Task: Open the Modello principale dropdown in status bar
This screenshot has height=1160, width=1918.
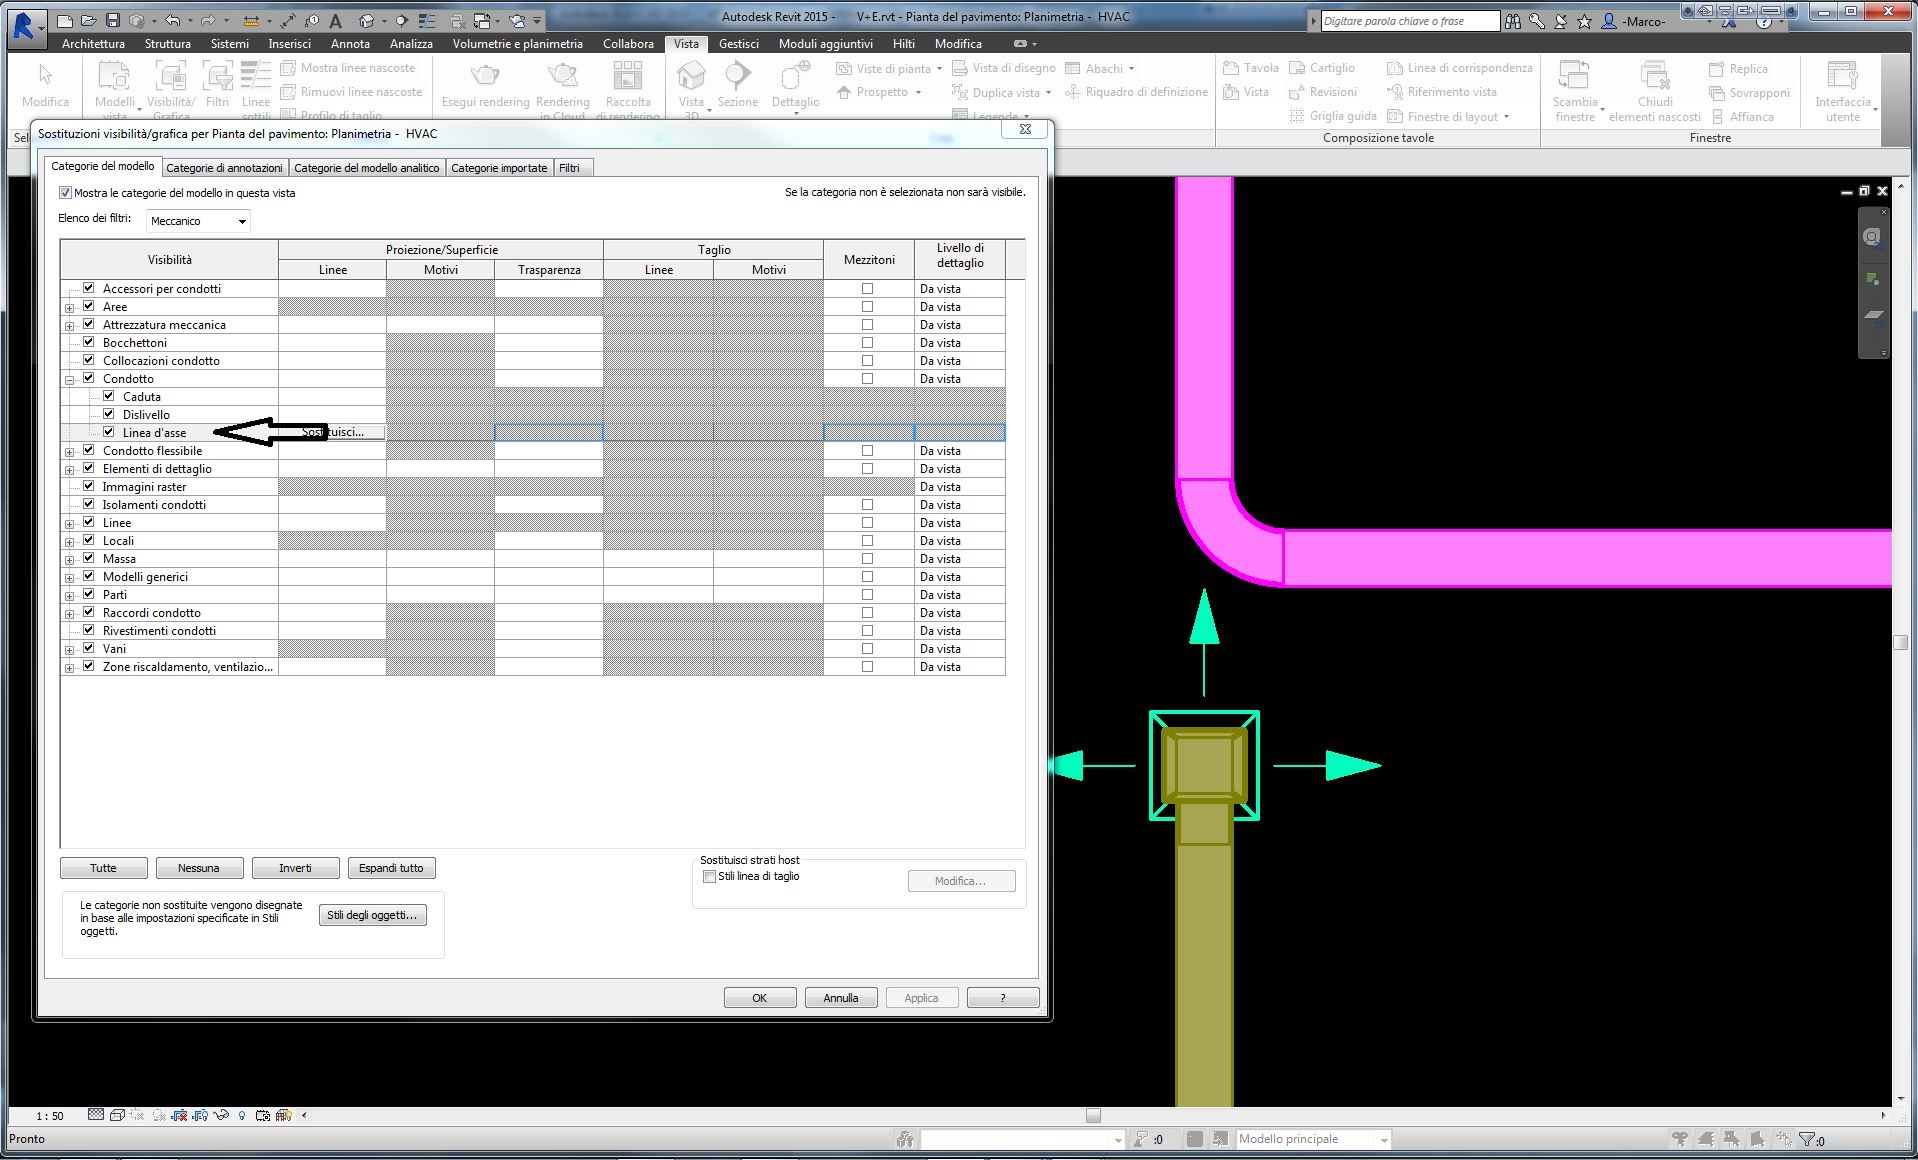Action: coord(1313,1139)
